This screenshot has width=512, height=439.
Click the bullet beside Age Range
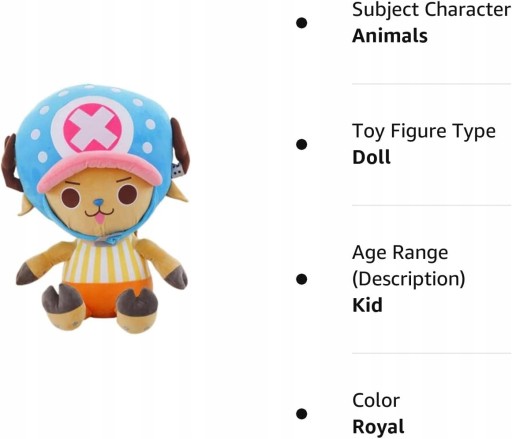[302, 279]
